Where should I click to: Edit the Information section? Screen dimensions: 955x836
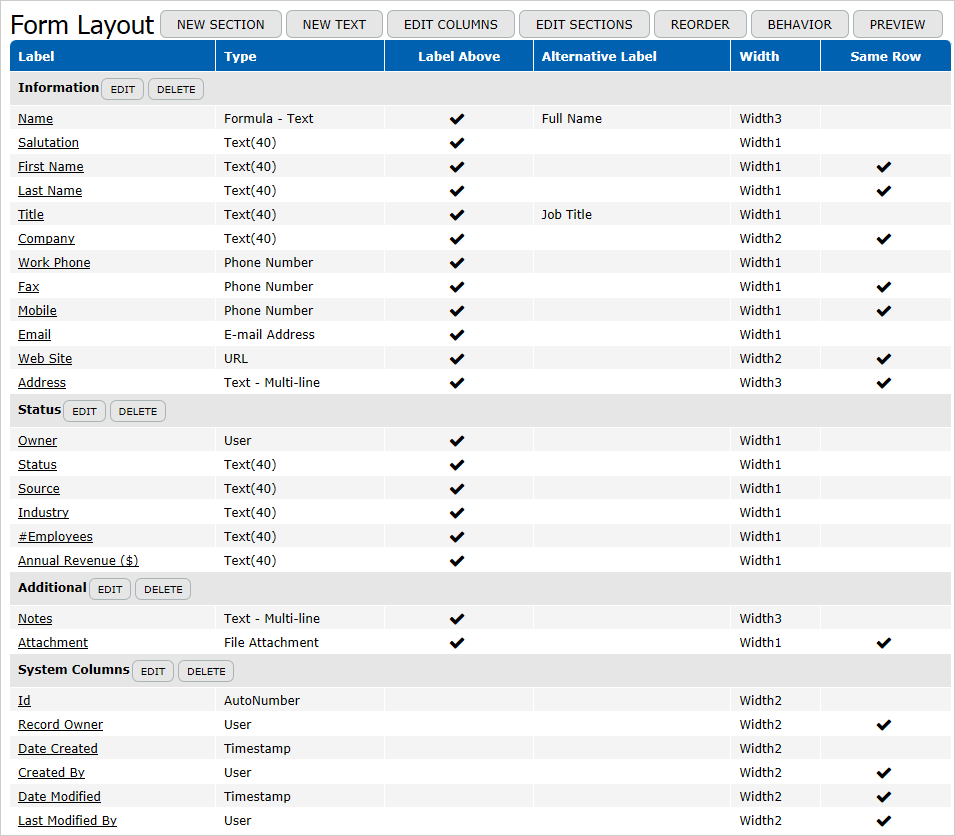point(123,90)
